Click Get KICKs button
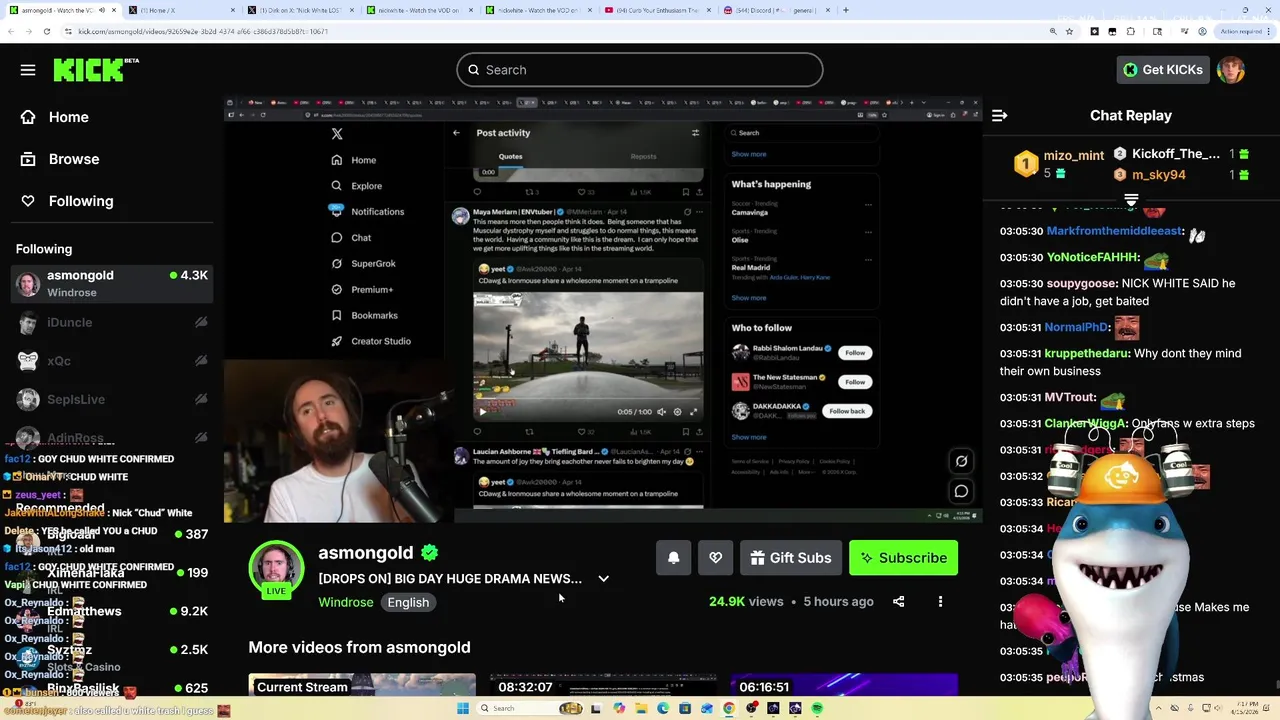Screen dimensions: 1280x720 pyautogui.click(x=1163, y=70)
